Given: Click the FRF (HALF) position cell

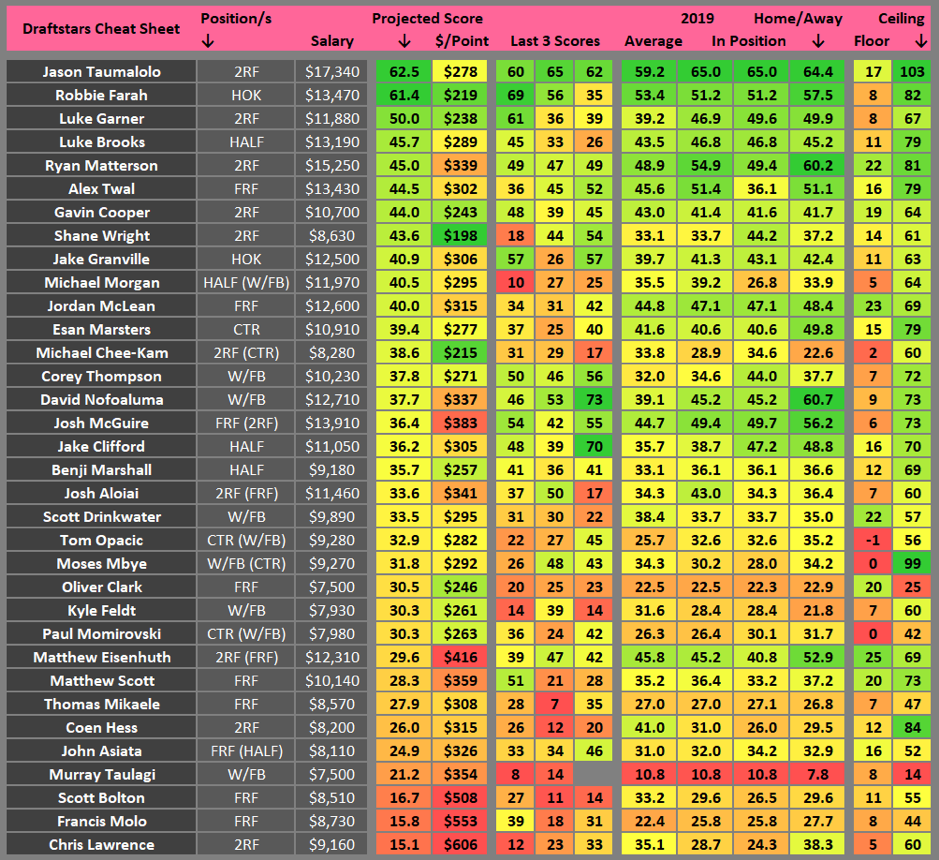Looking at the screenshot, I should pyautogui.click(x=246, y=751).
